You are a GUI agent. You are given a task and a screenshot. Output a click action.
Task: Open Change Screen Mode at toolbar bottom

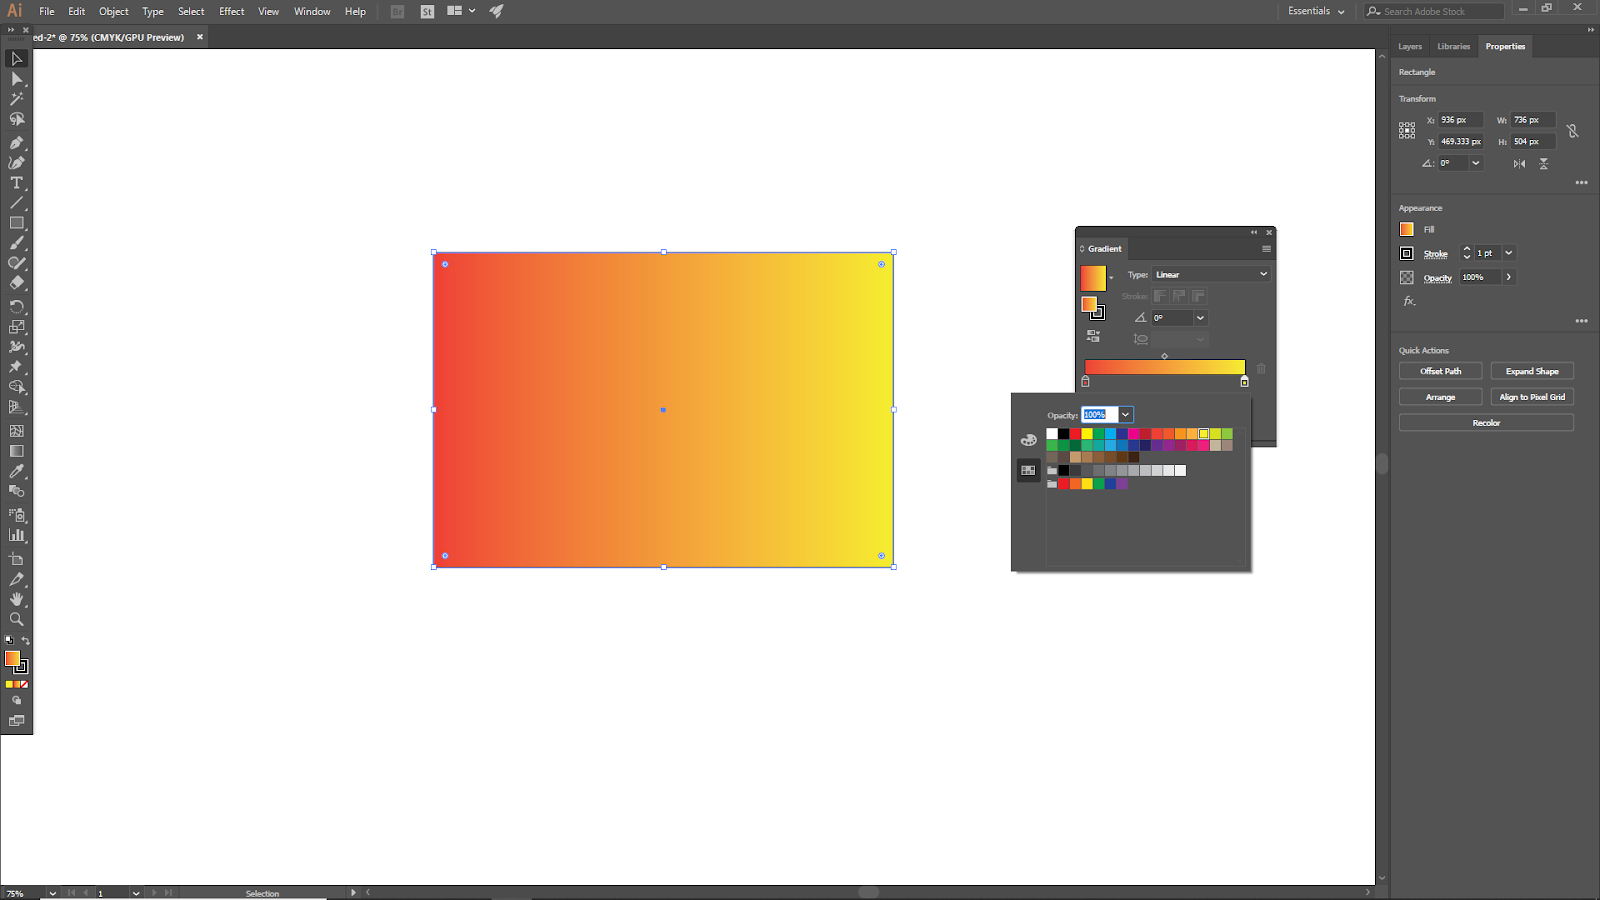click(x=17, y=721)
